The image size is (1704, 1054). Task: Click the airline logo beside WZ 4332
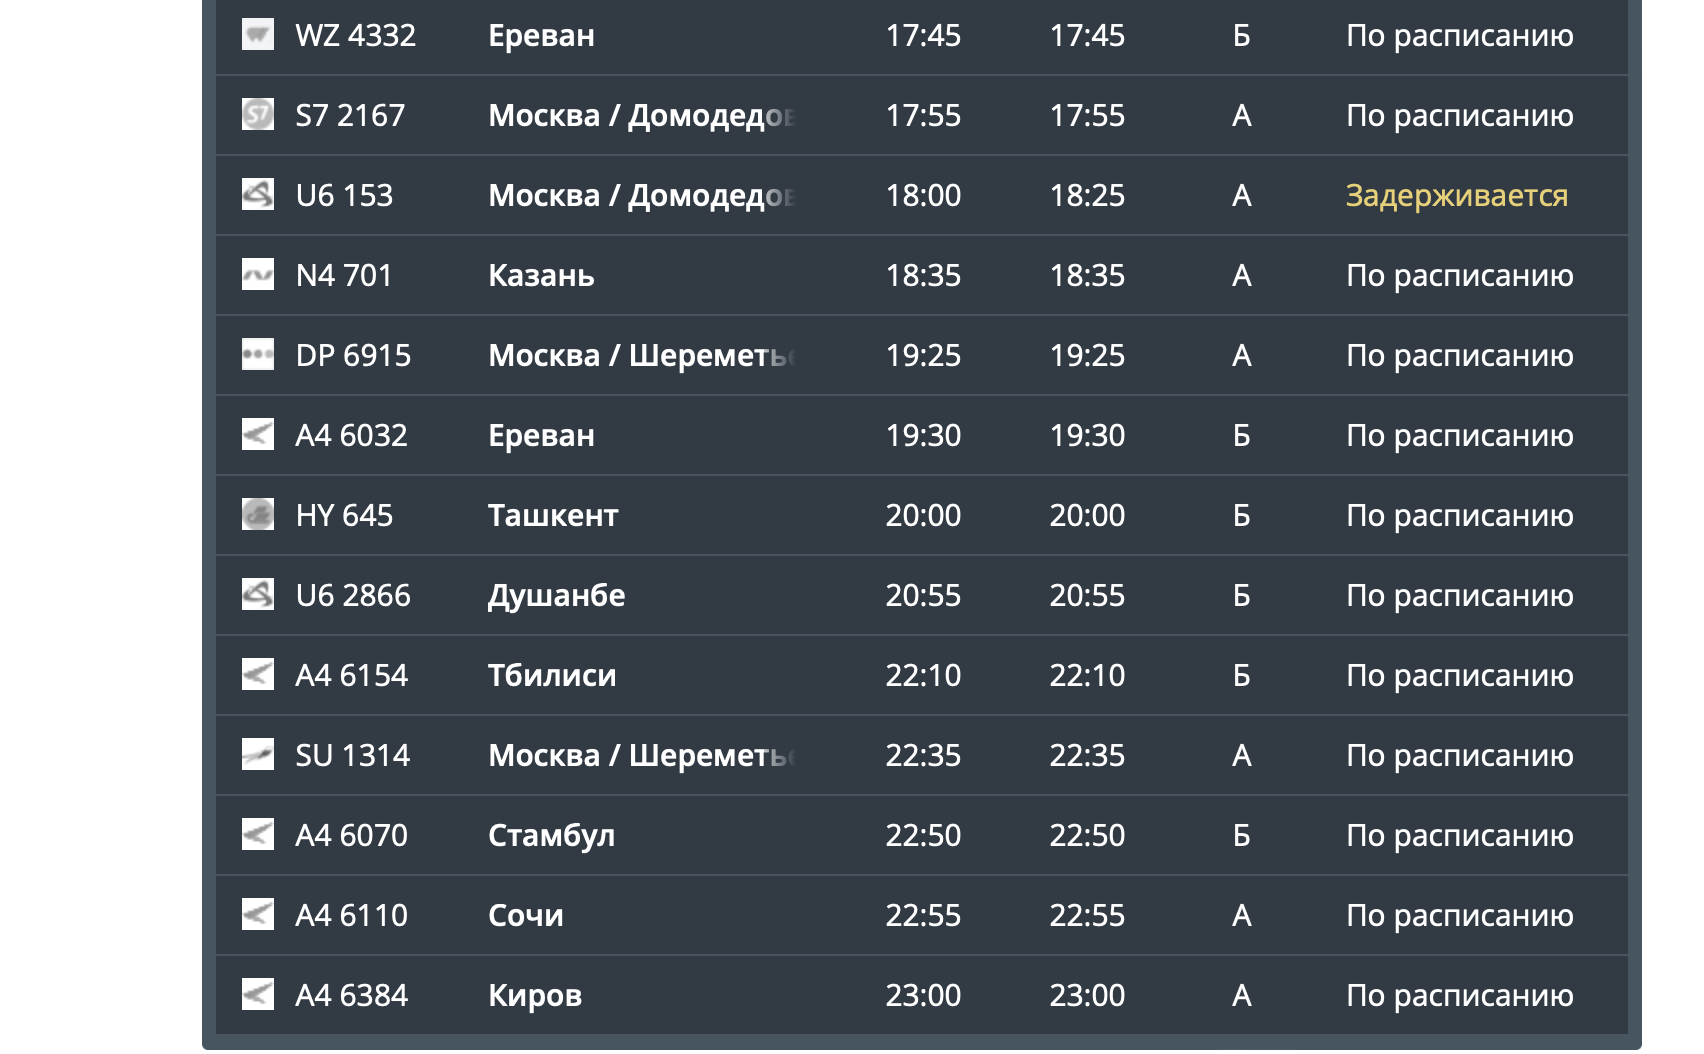tap(258, 35)
